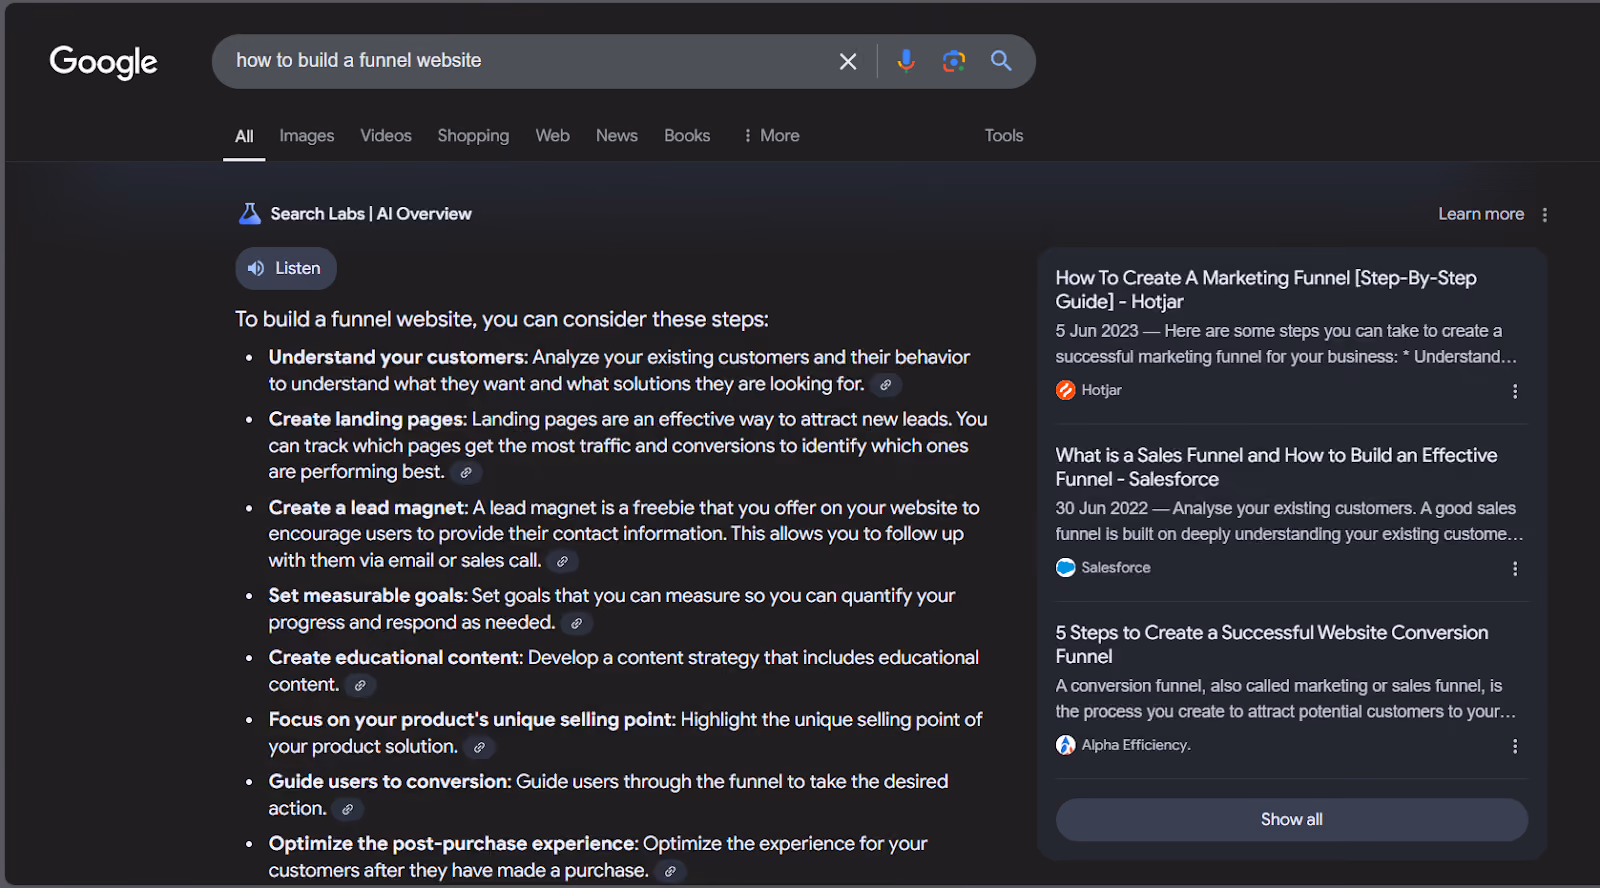Select the All results tab
The width and height of the screenshot is (1600, 888).
pyautogui.click(x=244, y=136)
